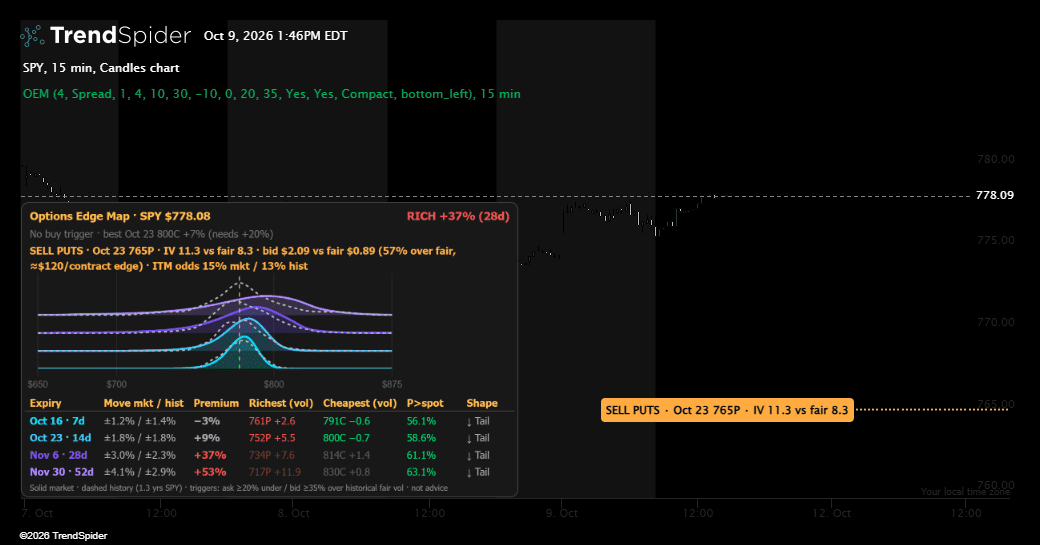Viewport: 1040px width, 545px height.
Task: Click the $650 distribution axis label
Action: 38,385
